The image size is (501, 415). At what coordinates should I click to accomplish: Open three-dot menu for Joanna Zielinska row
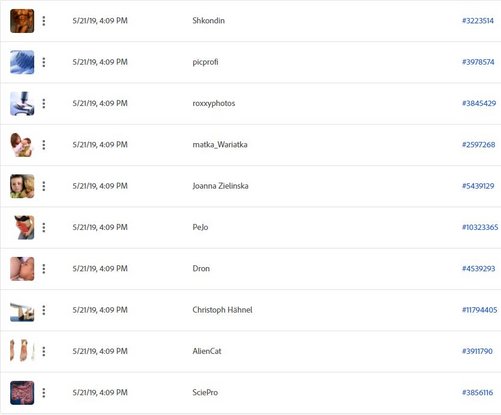pos(44,186)
